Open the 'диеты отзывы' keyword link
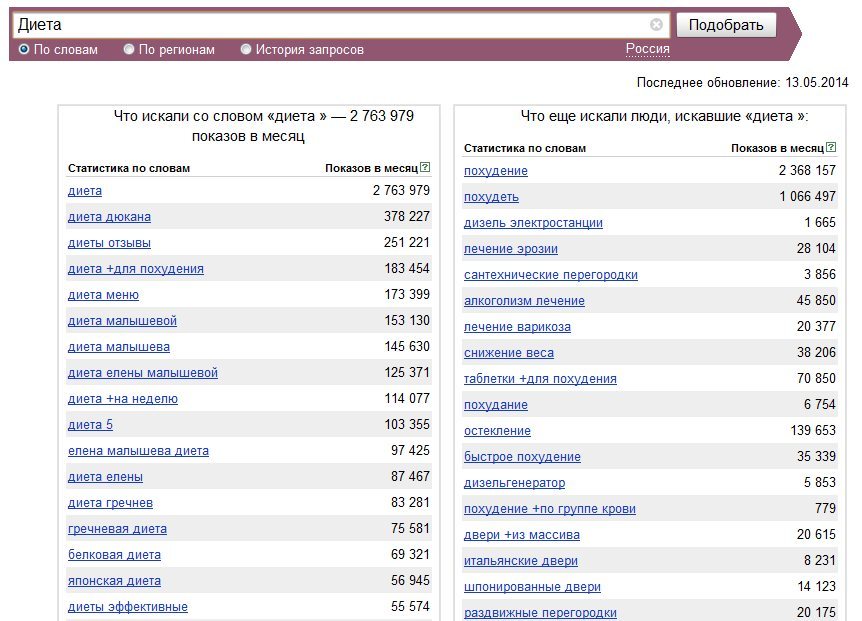The image size is (862, 621). pos(109,243)
